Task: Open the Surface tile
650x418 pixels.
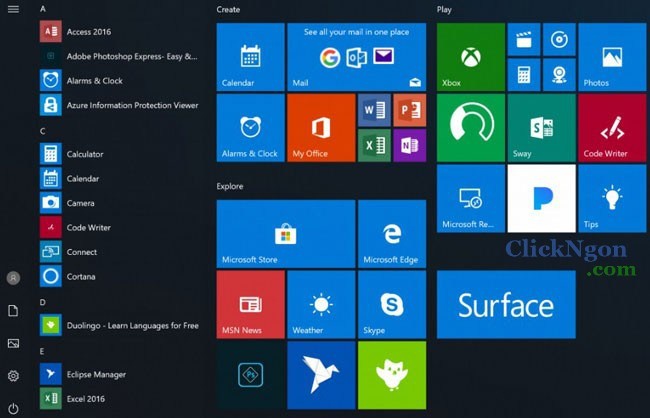Action: point(506,305)
